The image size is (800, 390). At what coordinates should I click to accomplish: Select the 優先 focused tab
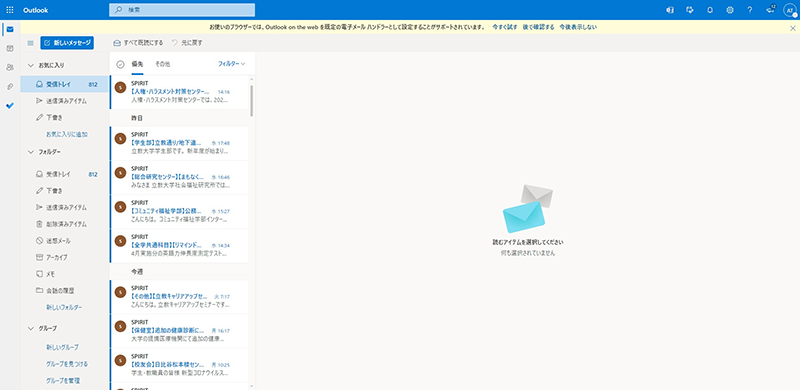(x=137, y=64)
